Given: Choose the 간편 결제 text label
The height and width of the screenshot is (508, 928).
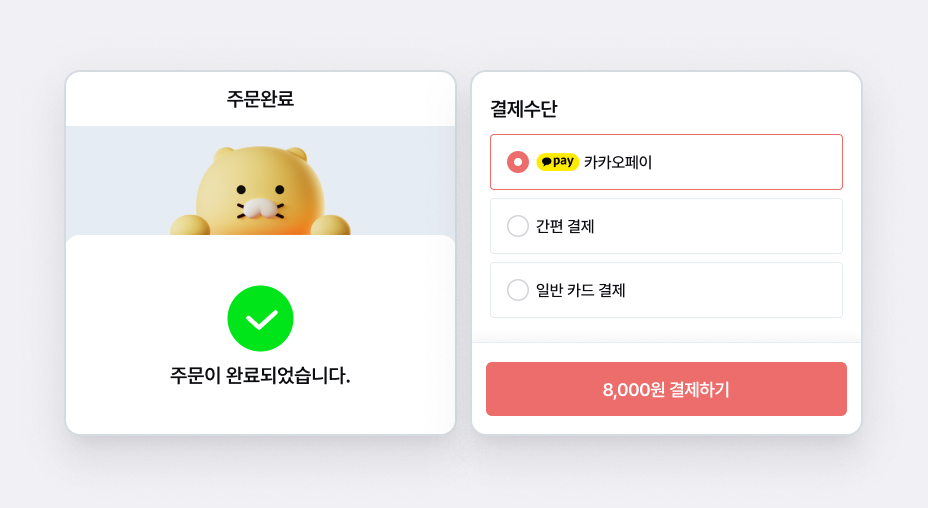Looking at the screenshot, I should tap(565, 226).
